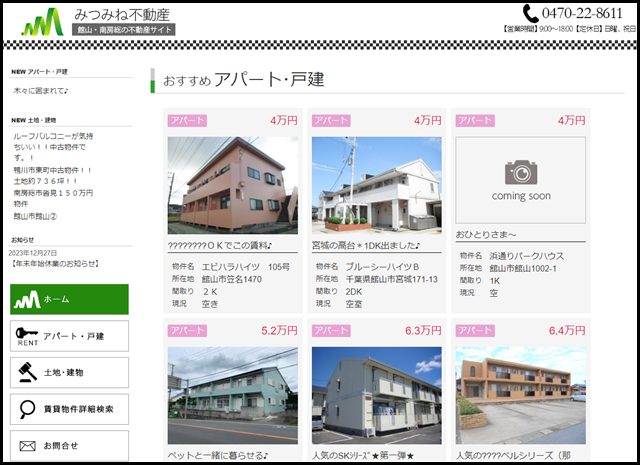Viewport: 640px width, 465px height.
Task: Open the エビハラハイツ 105号 building photo
Action: click(233, 185)
